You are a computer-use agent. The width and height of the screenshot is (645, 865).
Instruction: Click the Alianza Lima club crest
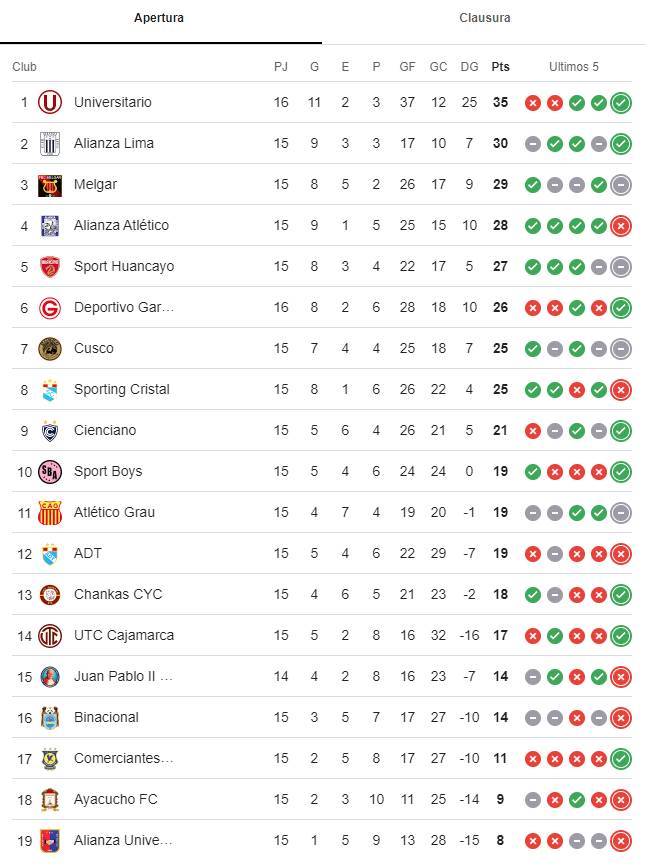[x=50, y=143]
